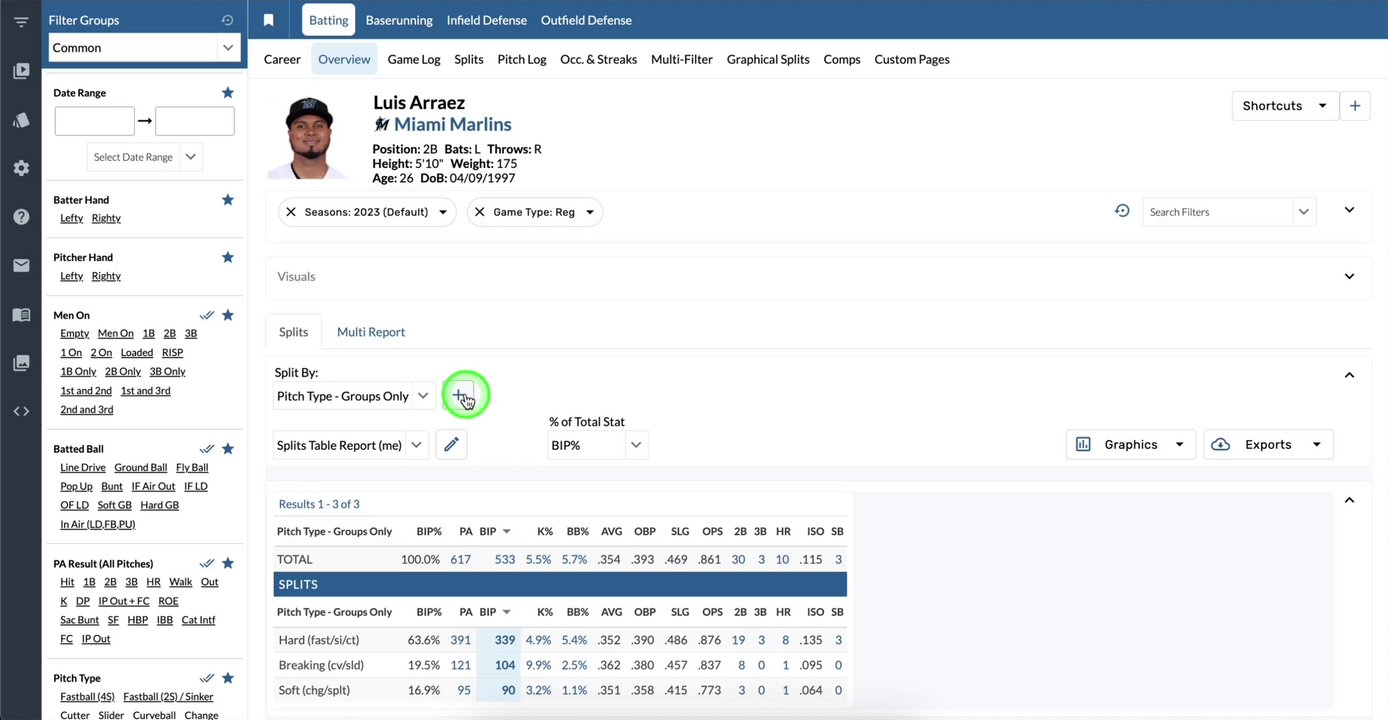Remove the Seasons: 2023 filter with its X
Viewport: 1388px width, 720px height.
click(291, 212)
